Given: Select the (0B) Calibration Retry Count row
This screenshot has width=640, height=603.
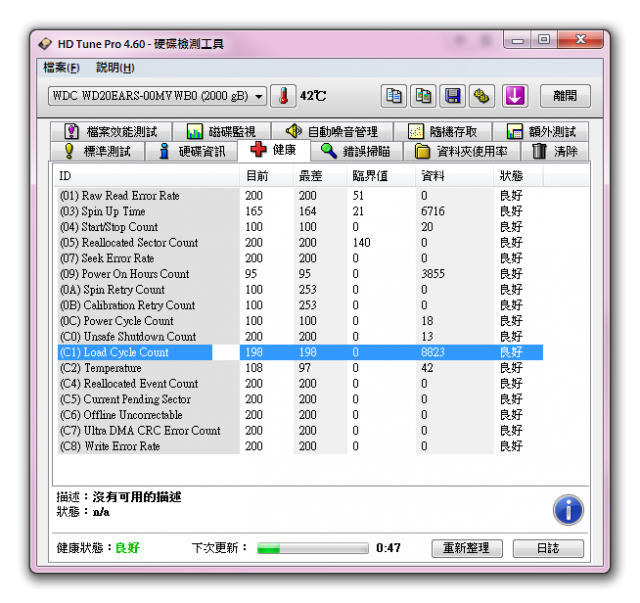Looking at the screenshot, I should click(300, 305).
